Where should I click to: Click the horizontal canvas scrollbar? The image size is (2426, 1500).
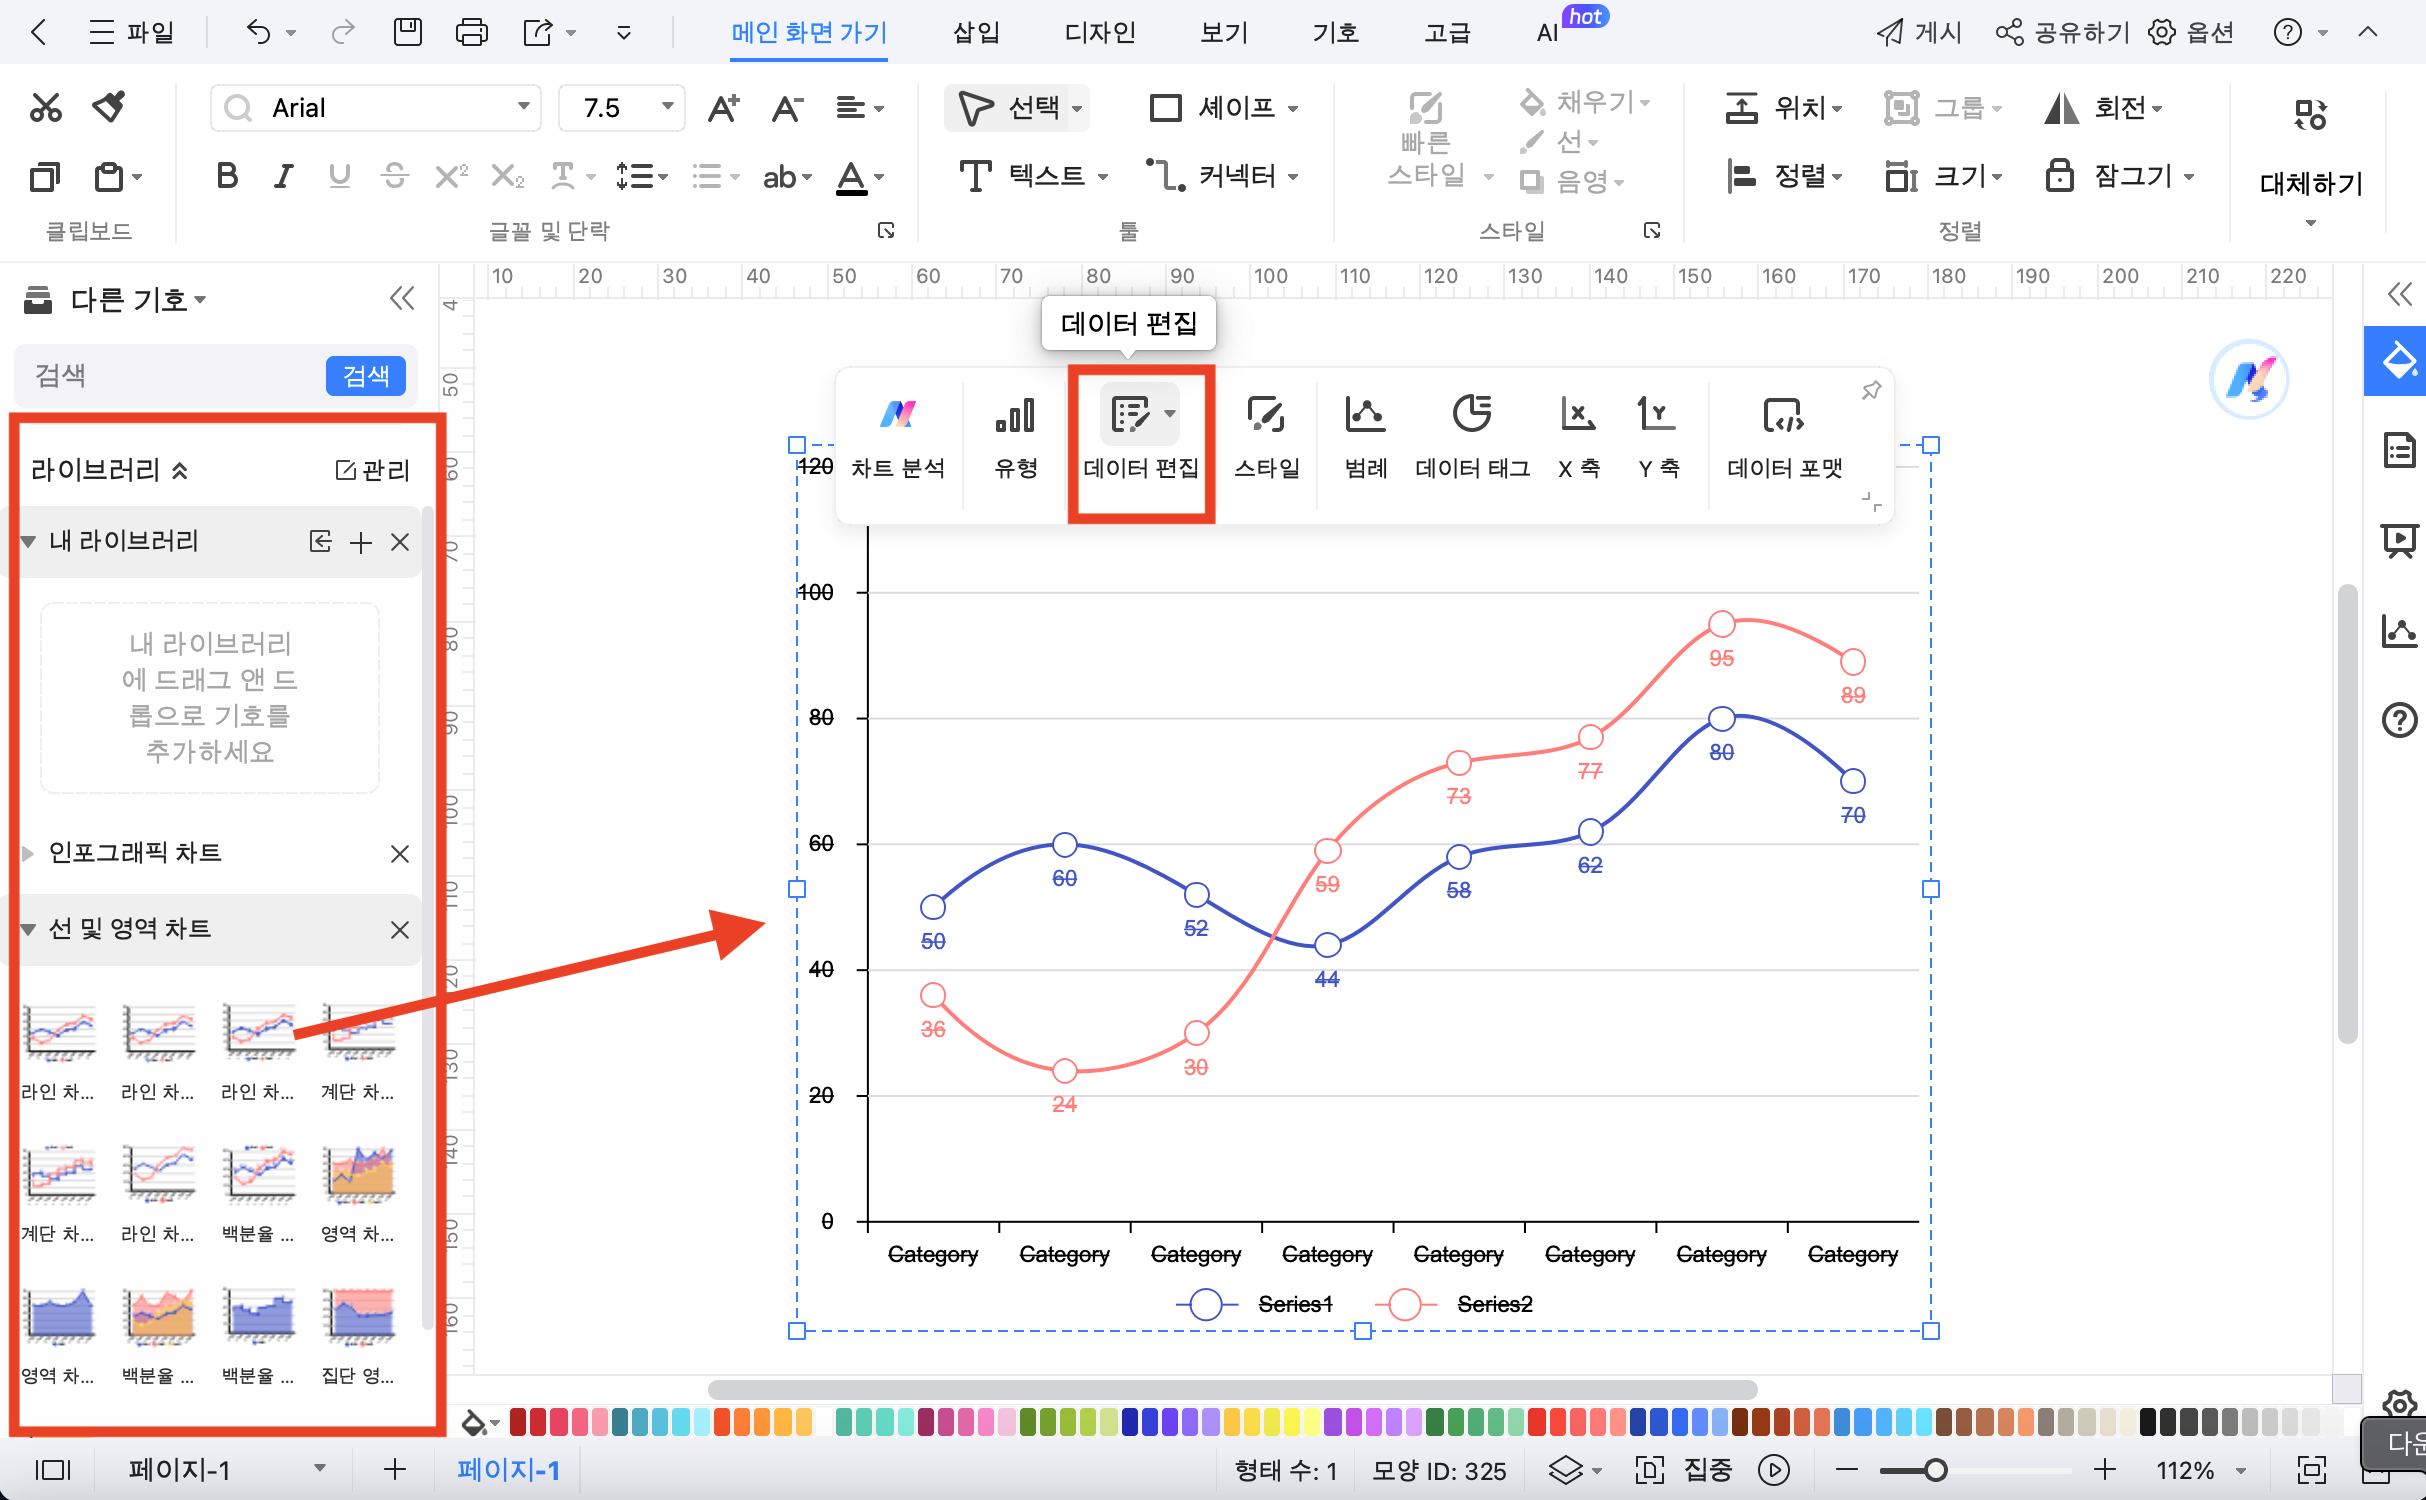(x=1232, y=1389)
